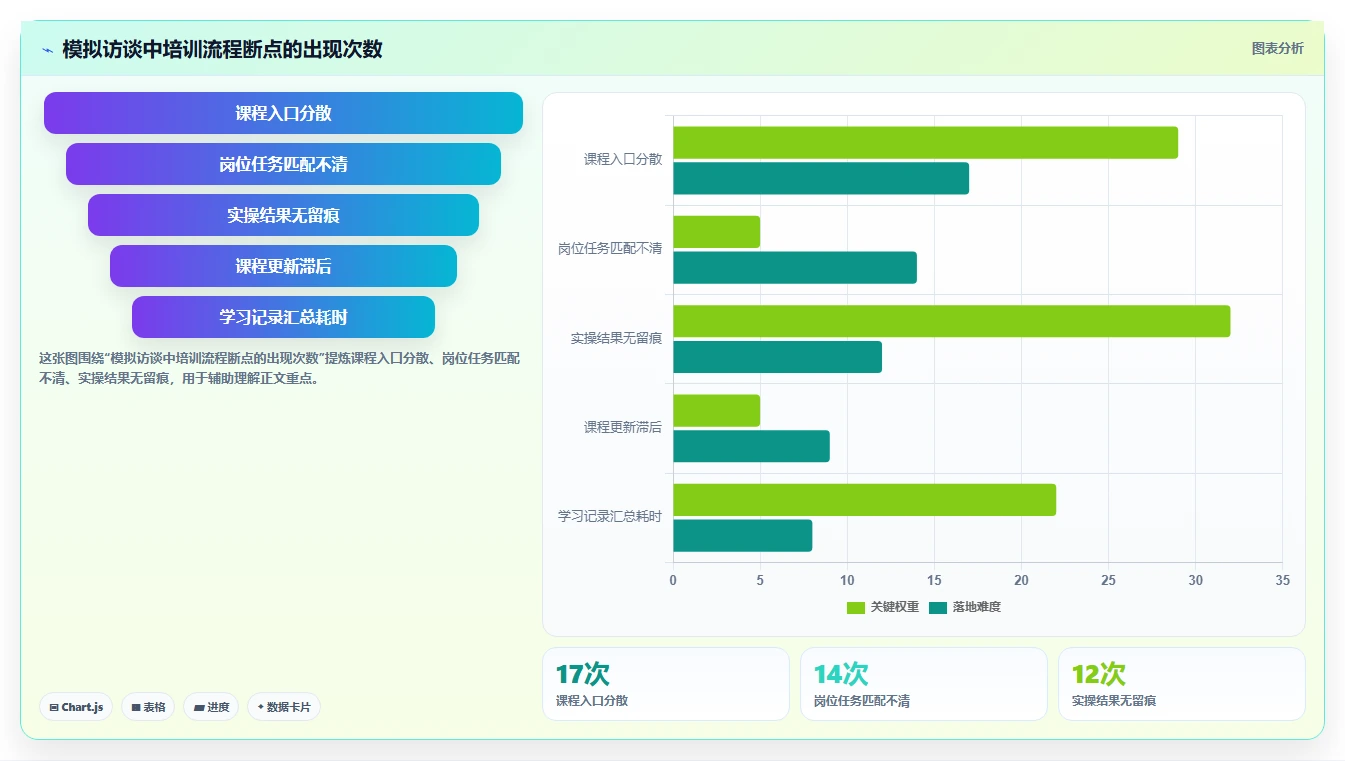
Task: Click the y-axis label 岗位任务匹配不清
Action: (610, 248)
